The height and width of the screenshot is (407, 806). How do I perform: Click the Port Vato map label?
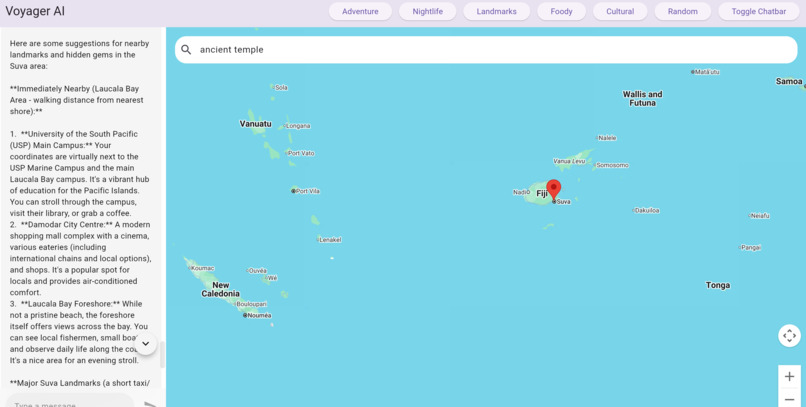point(300,153)
